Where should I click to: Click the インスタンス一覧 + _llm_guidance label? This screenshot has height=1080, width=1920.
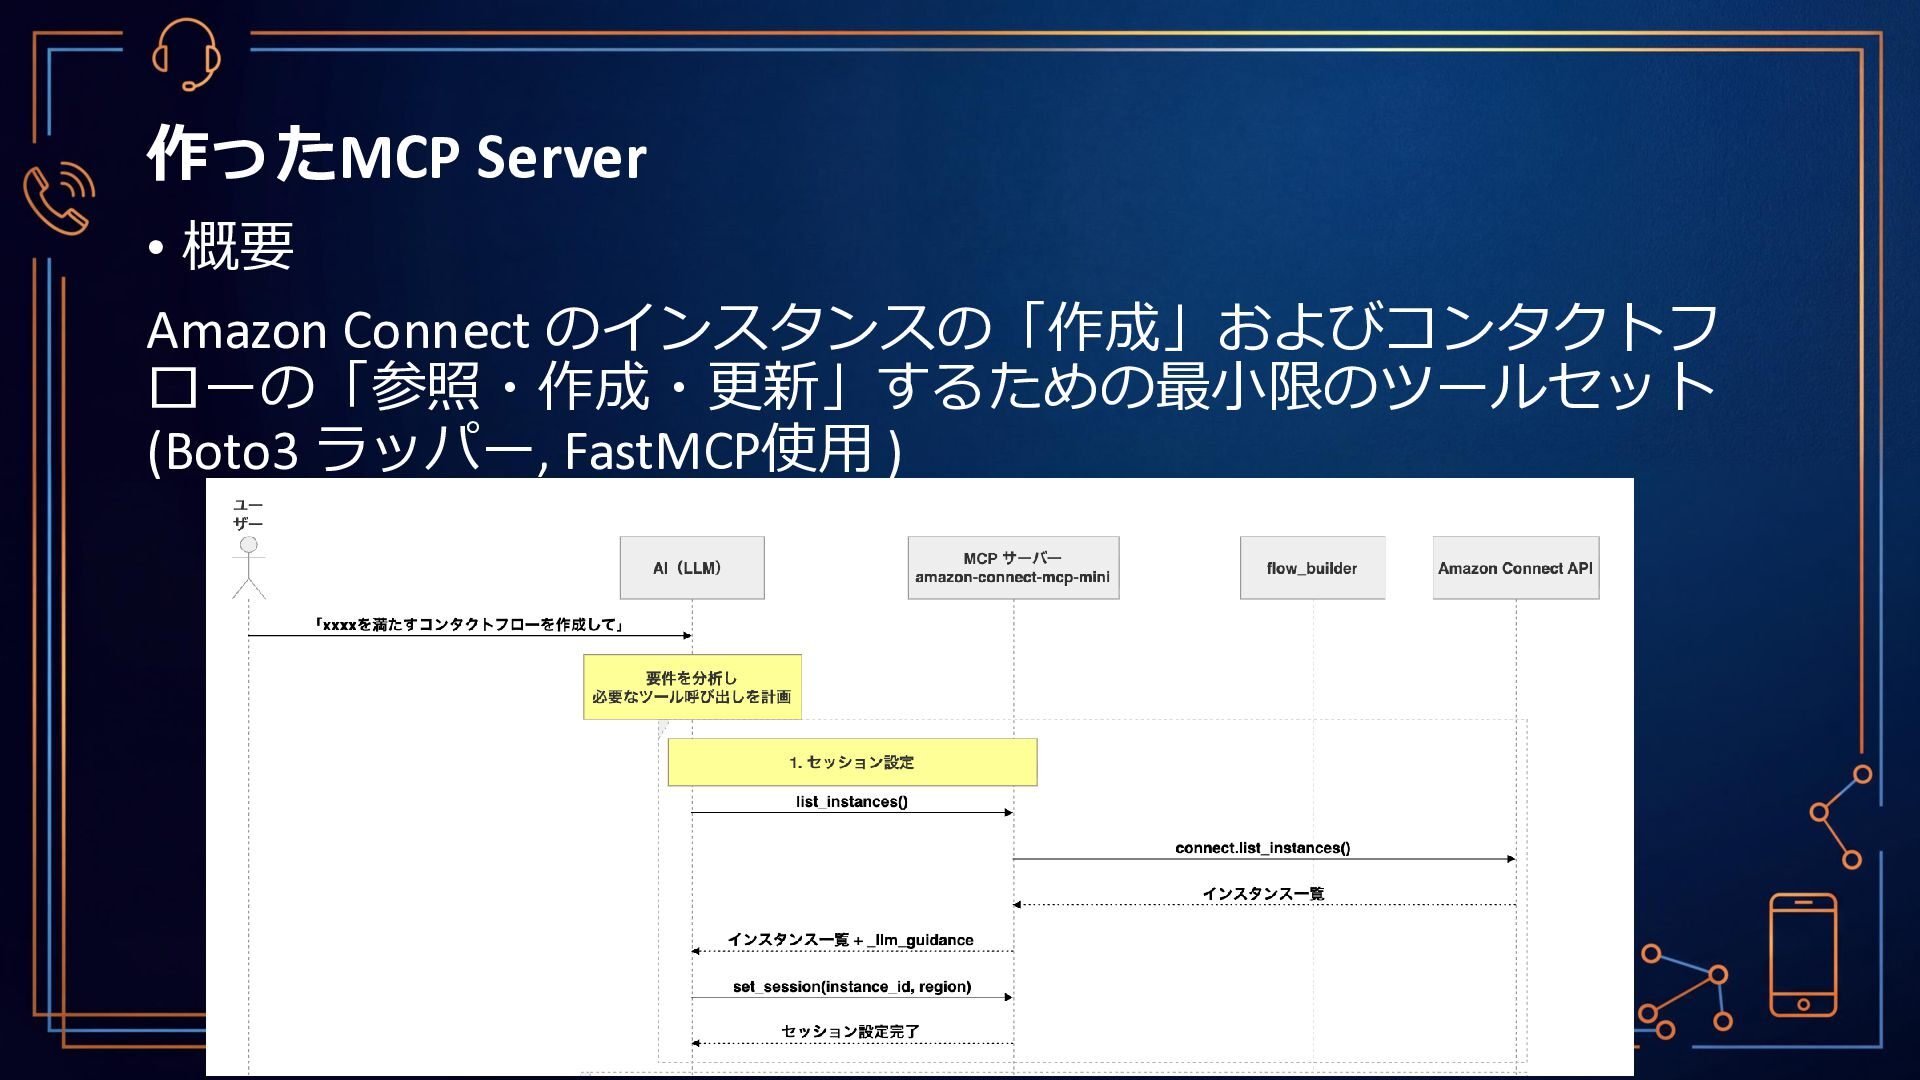(850, 940)
